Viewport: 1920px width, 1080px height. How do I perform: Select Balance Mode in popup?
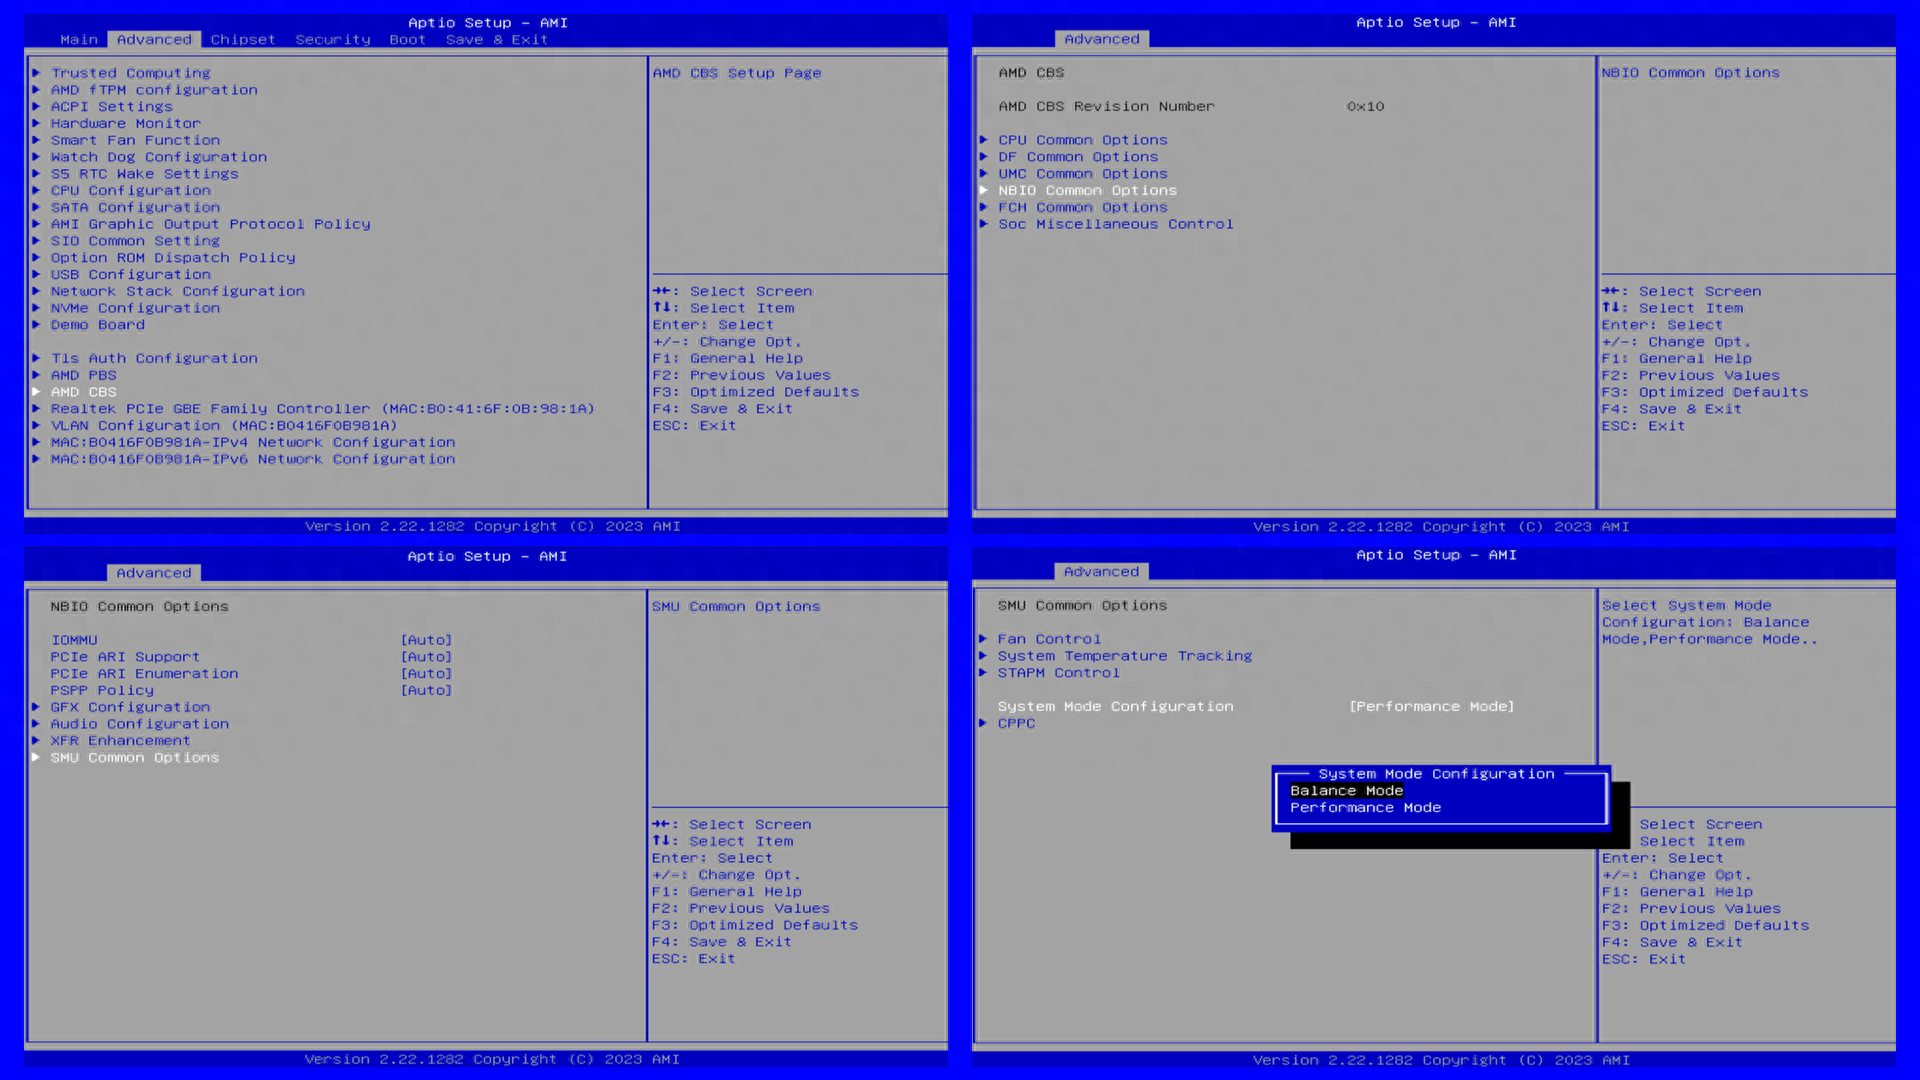coord(1346,791)
